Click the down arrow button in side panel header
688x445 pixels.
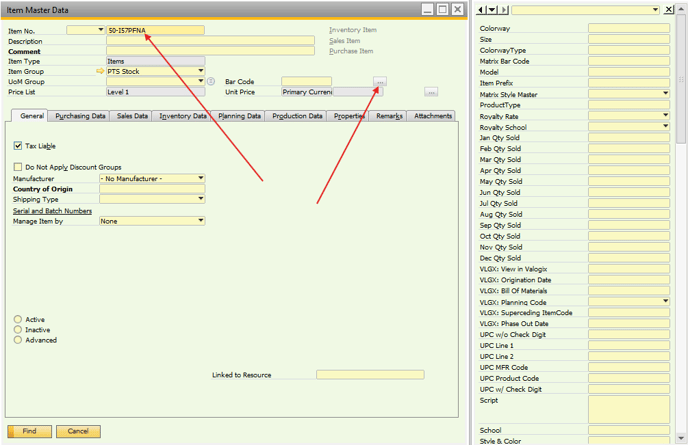pos(492,9)
